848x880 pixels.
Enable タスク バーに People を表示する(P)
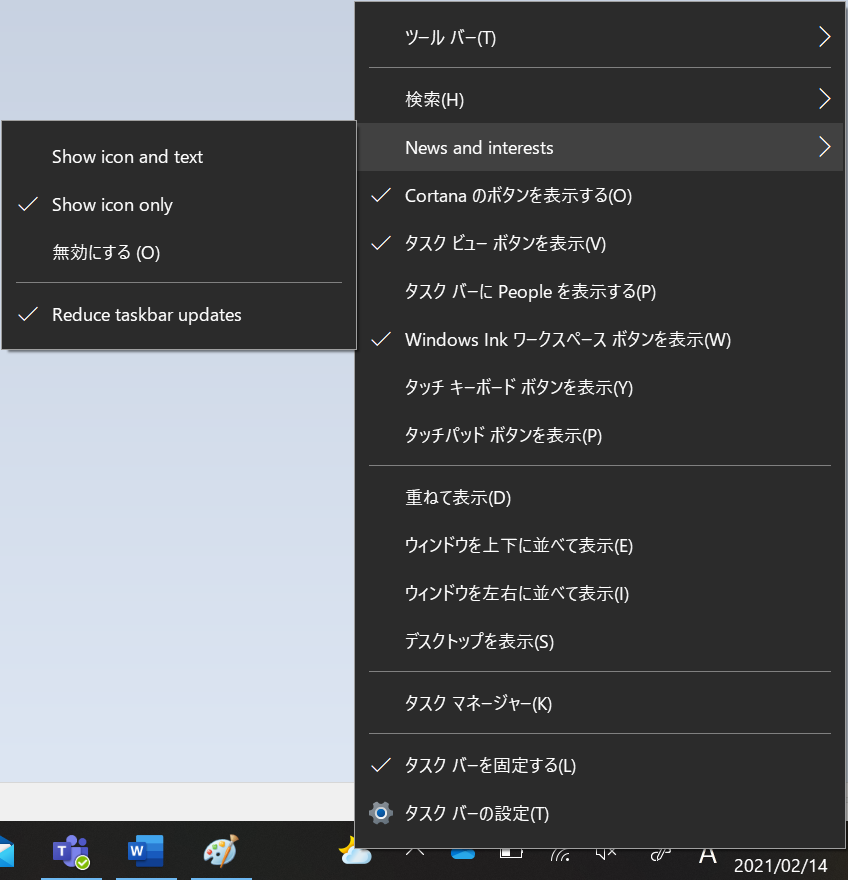[600, 291]
